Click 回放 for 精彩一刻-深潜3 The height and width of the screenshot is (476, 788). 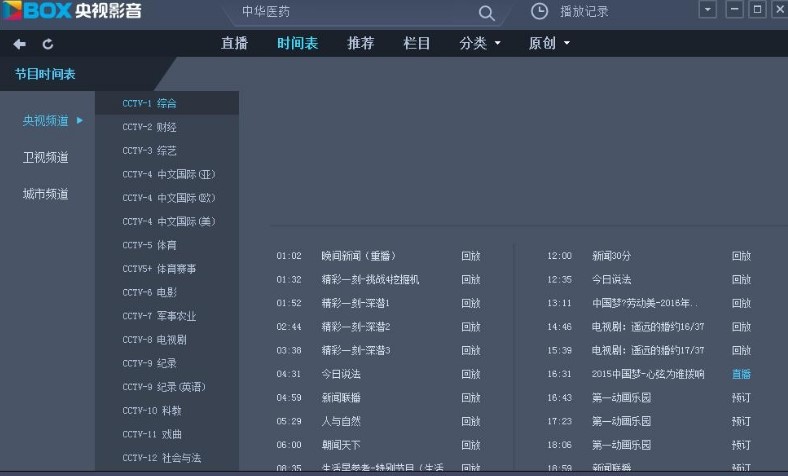[x=471, y=350]
